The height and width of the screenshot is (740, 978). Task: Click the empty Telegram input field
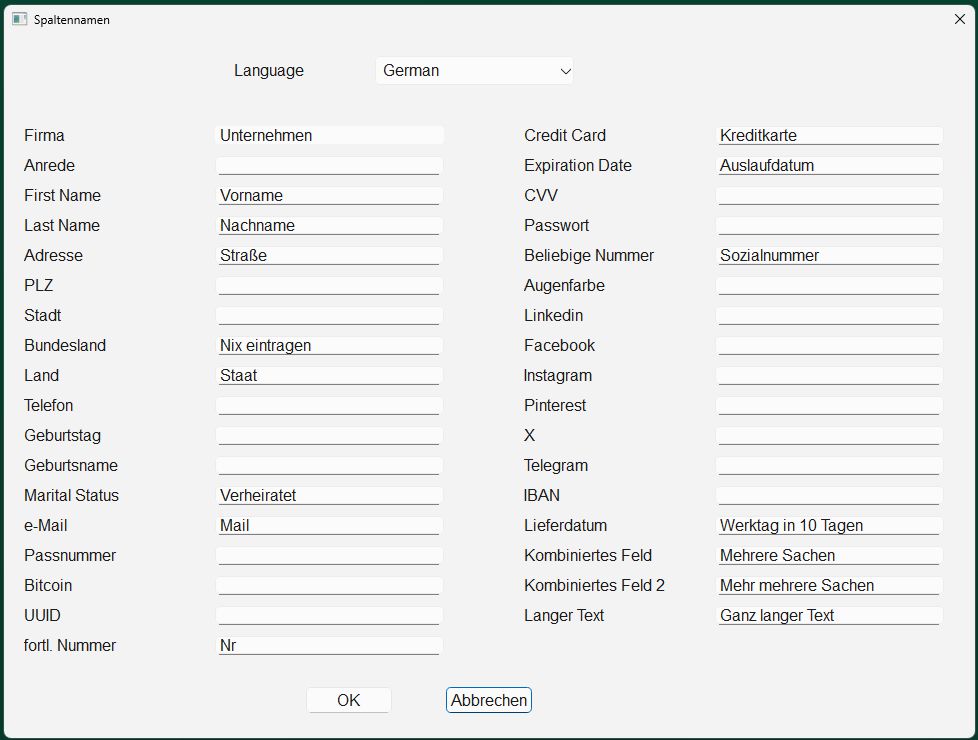(x=829, y=465)
